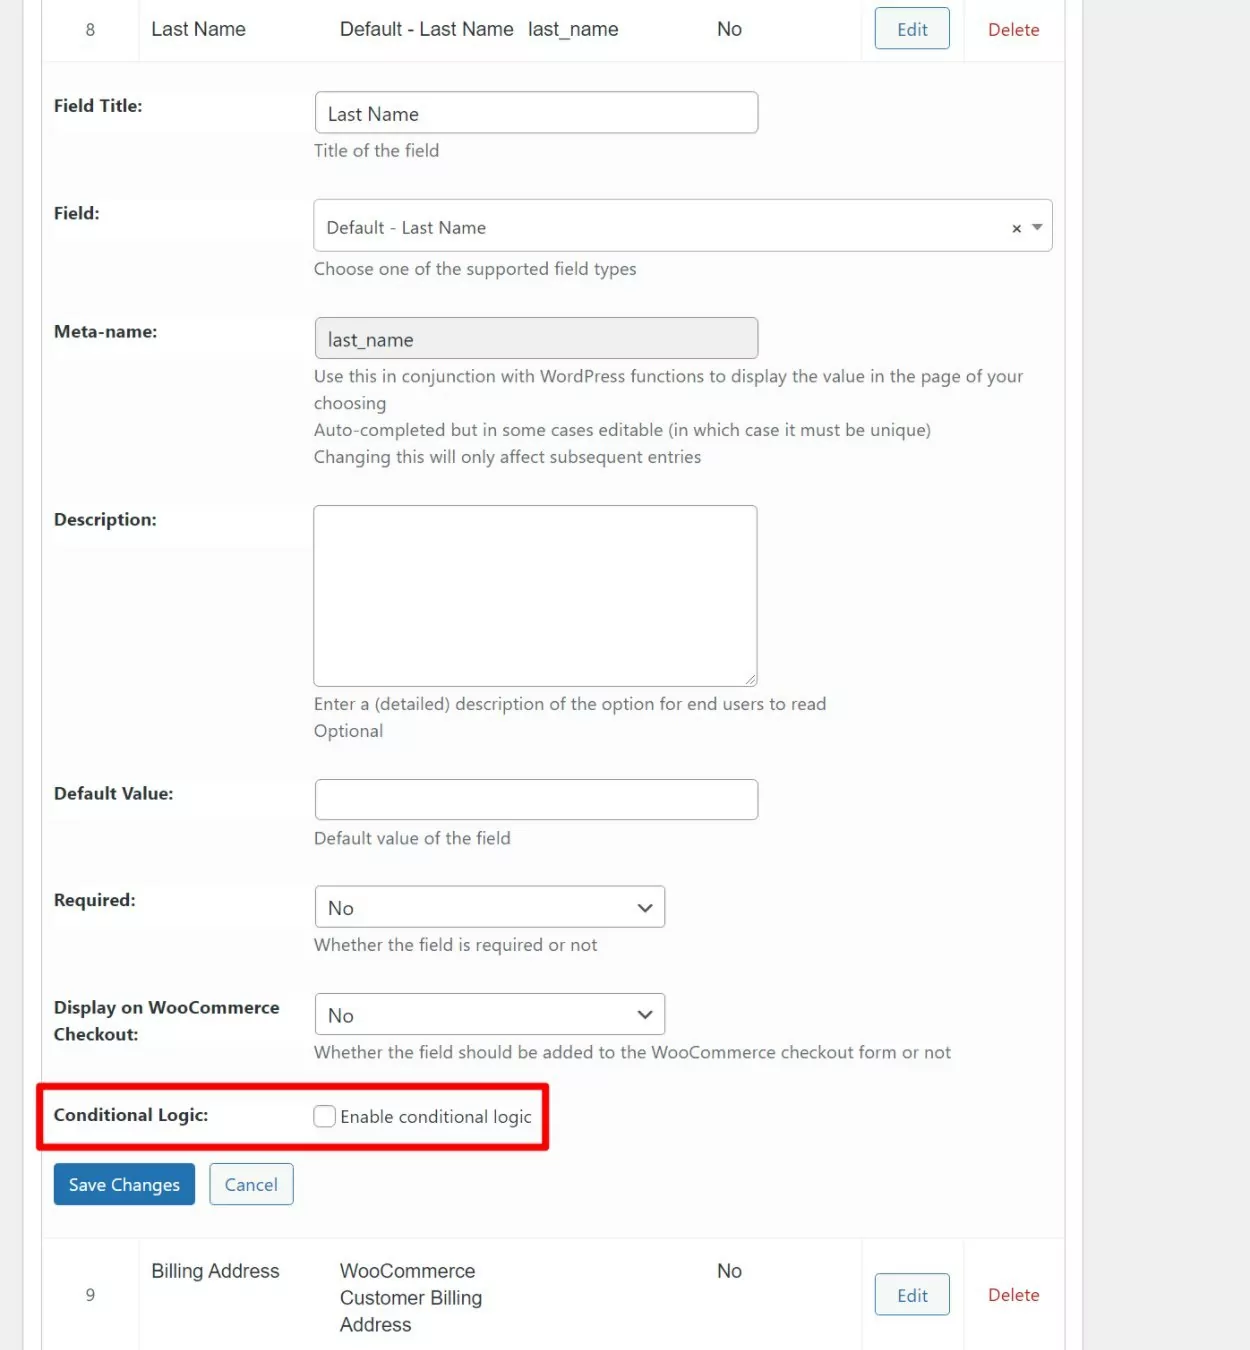This screenshot has width=1250, height=1350.
Task: Cancel editing the Last Name field
Action: coord(251,1184)
